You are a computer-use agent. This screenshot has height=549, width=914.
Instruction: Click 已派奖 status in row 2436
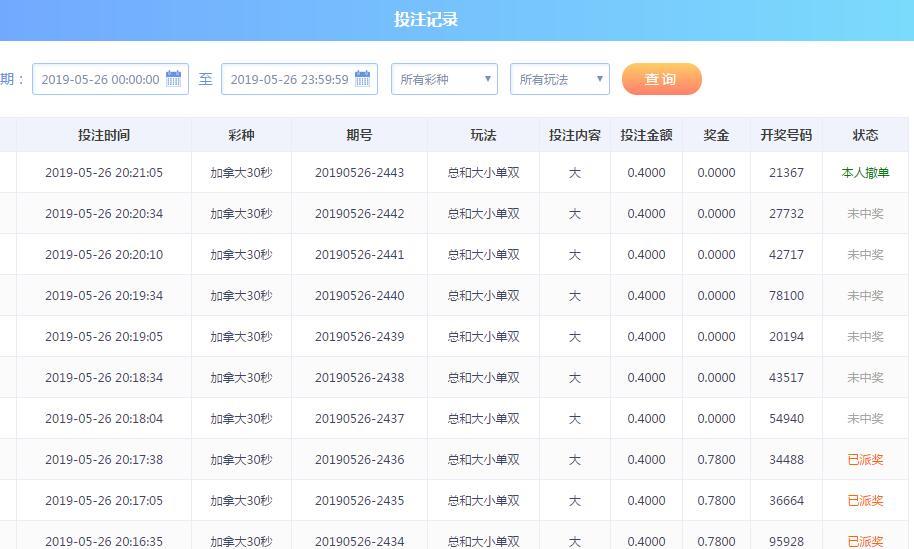(x=865, y=460)
